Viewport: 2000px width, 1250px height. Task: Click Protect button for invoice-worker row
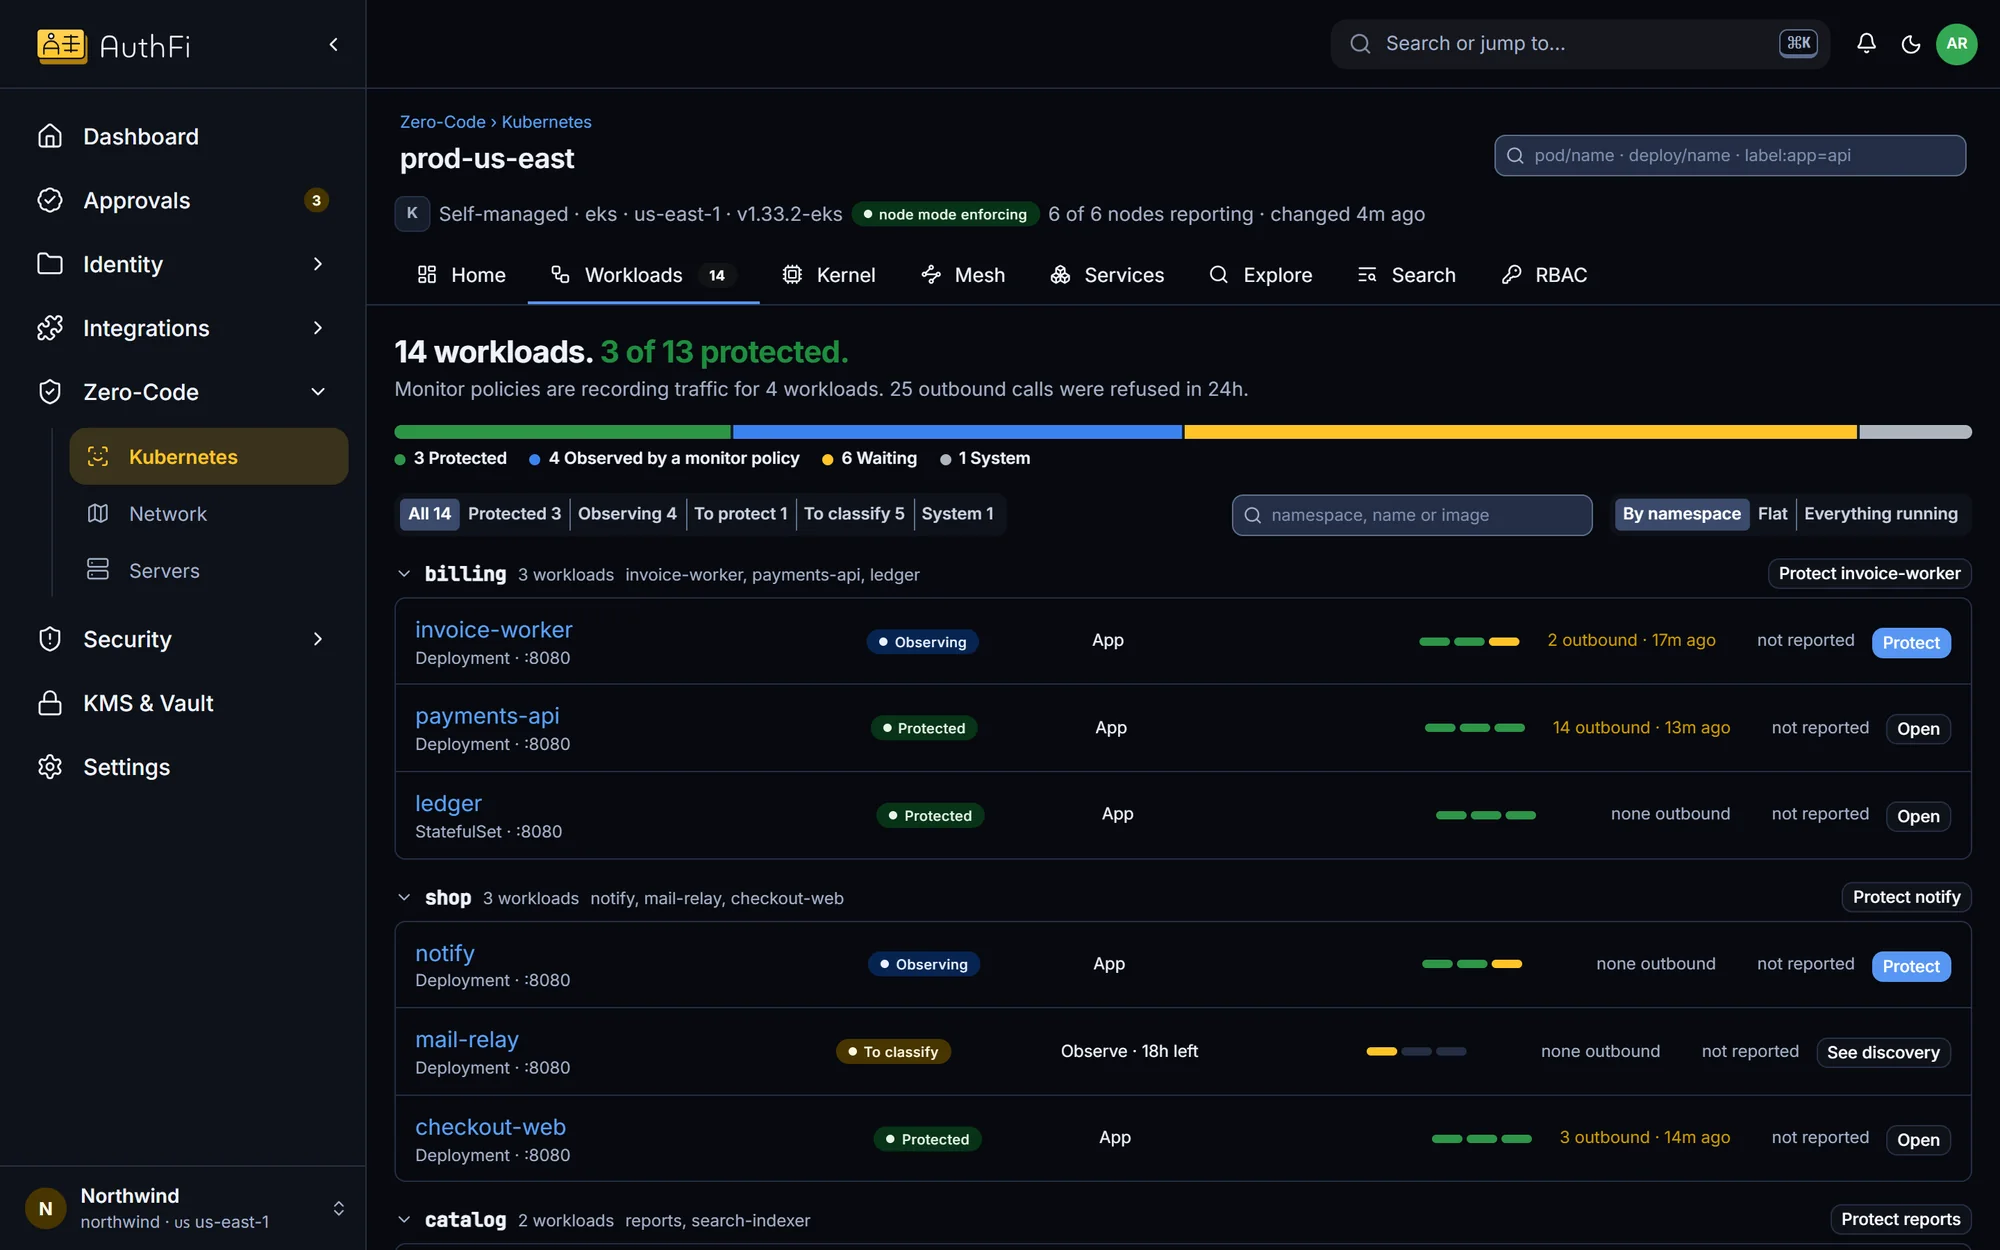click(1911, 643)
